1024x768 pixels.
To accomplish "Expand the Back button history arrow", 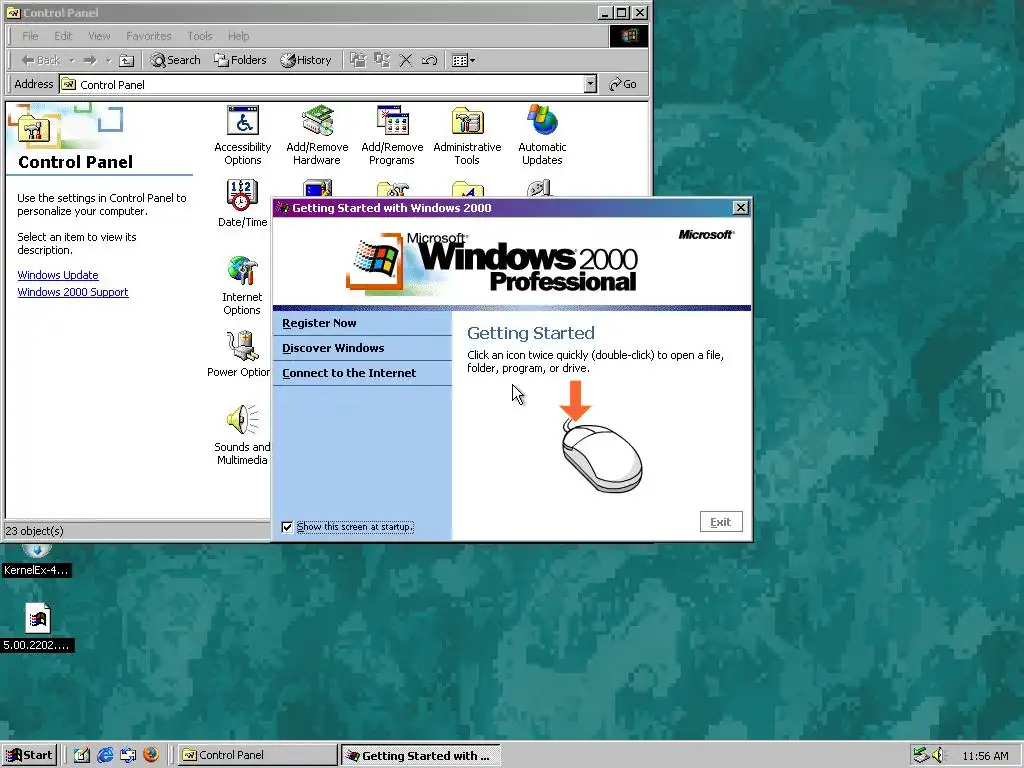I will pos(71,61).
